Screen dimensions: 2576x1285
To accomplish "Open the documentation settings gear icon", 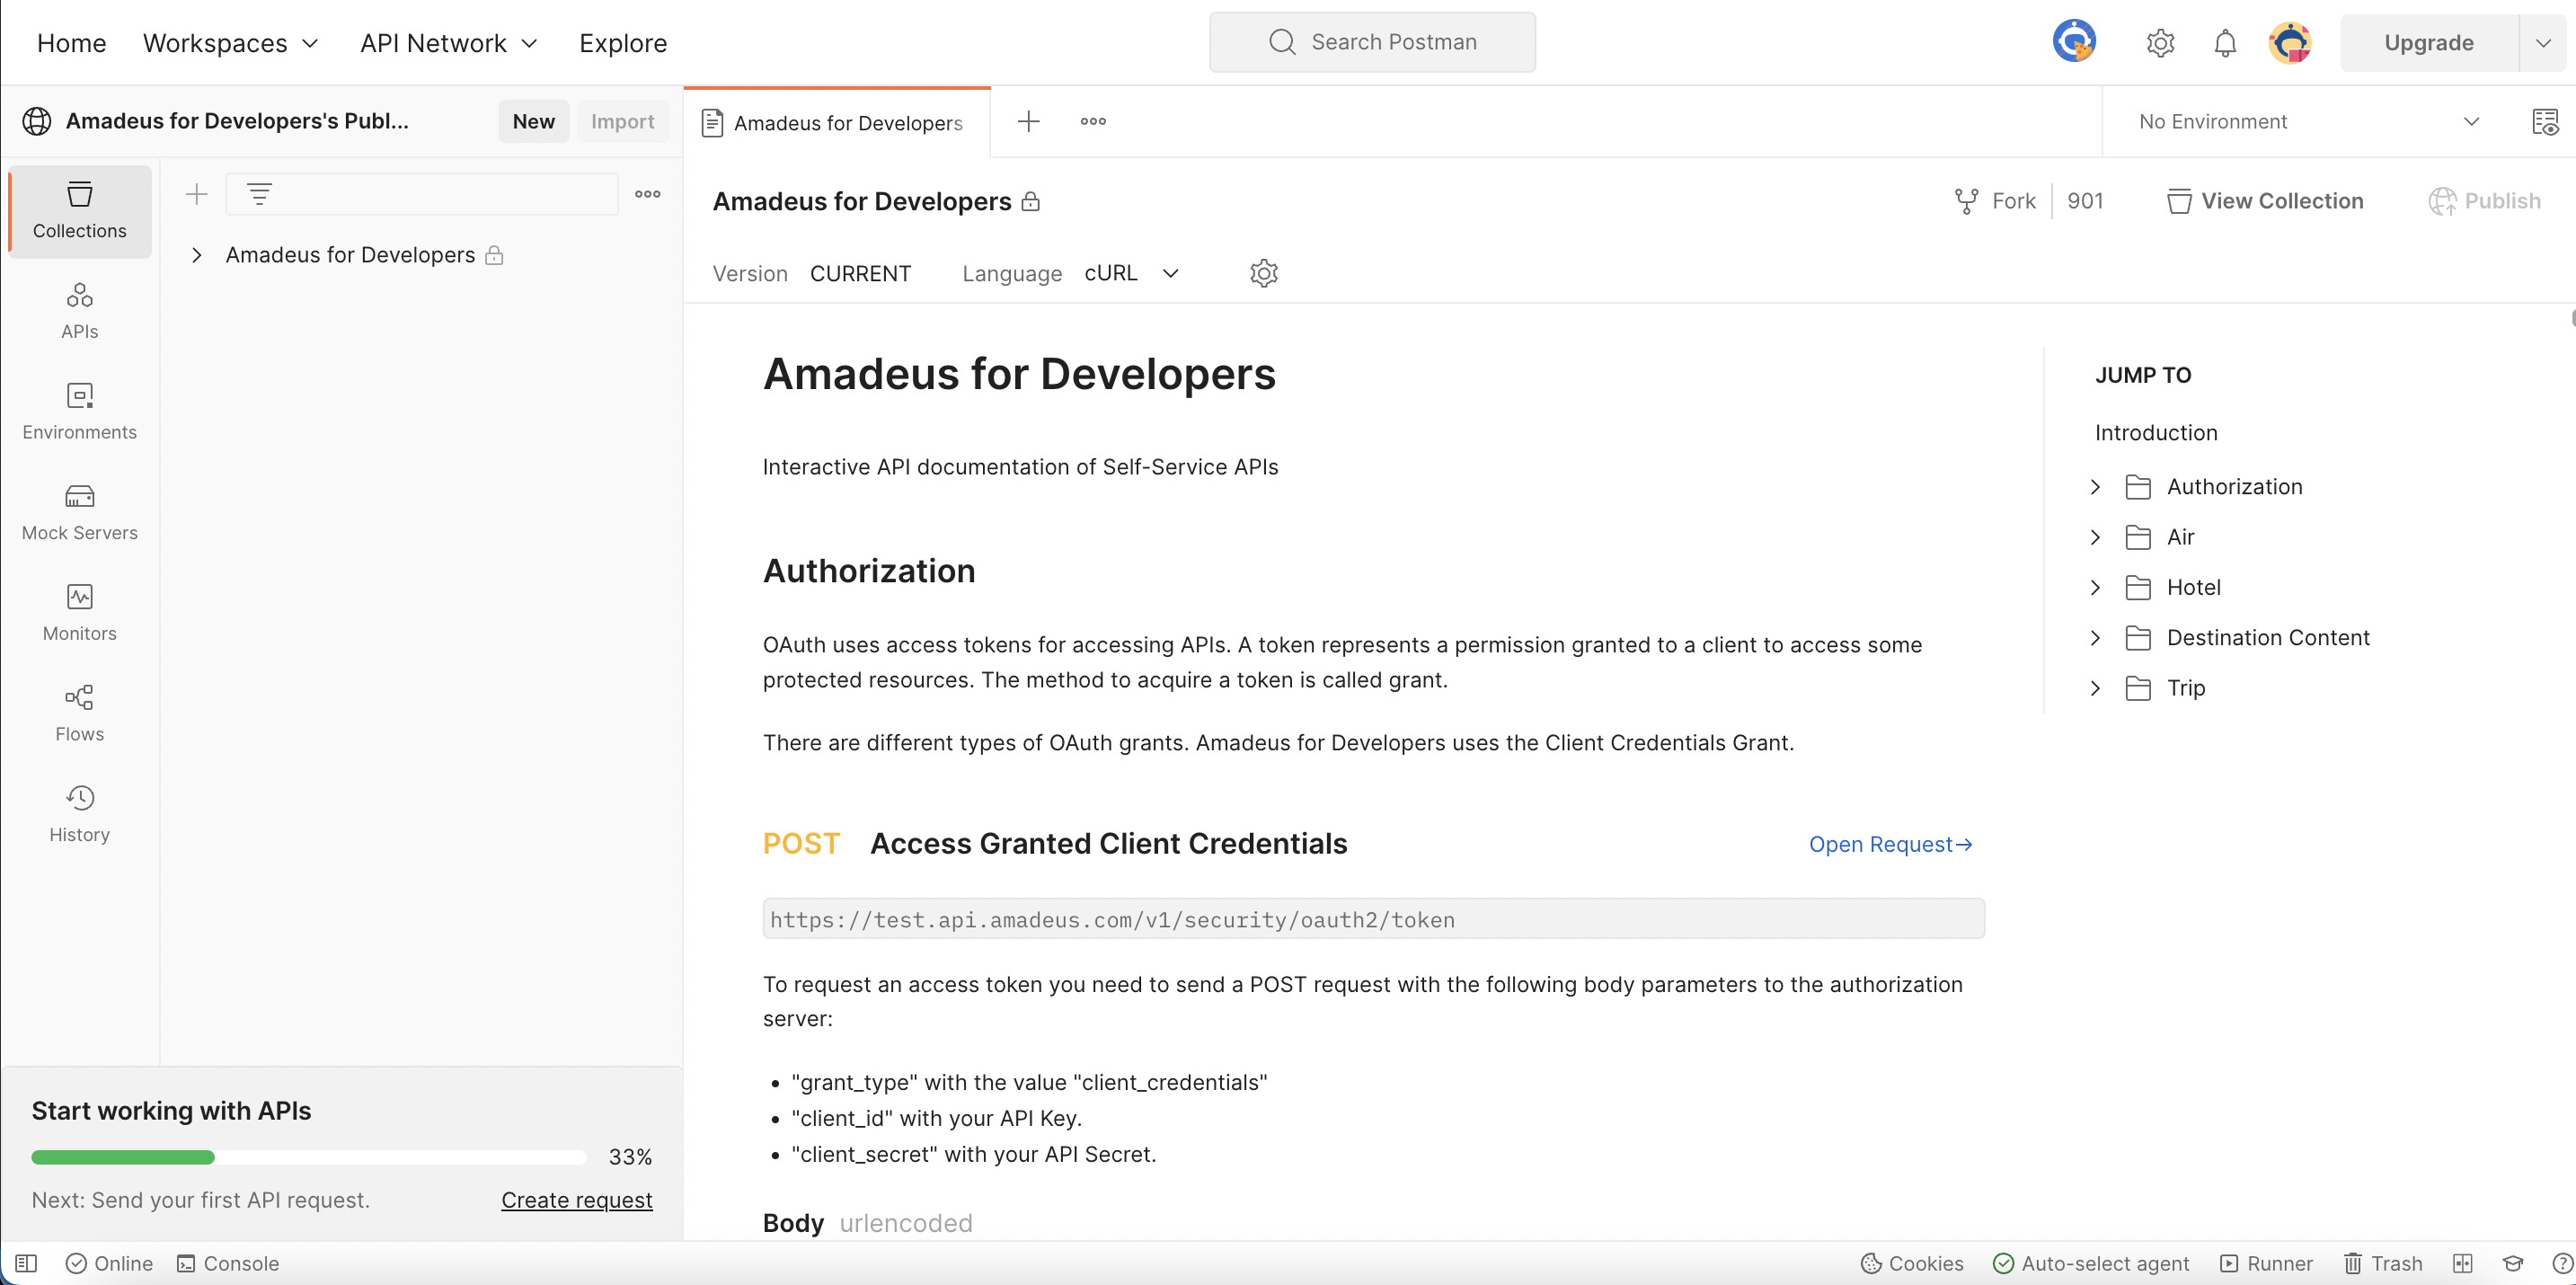I will point(1264,273).
